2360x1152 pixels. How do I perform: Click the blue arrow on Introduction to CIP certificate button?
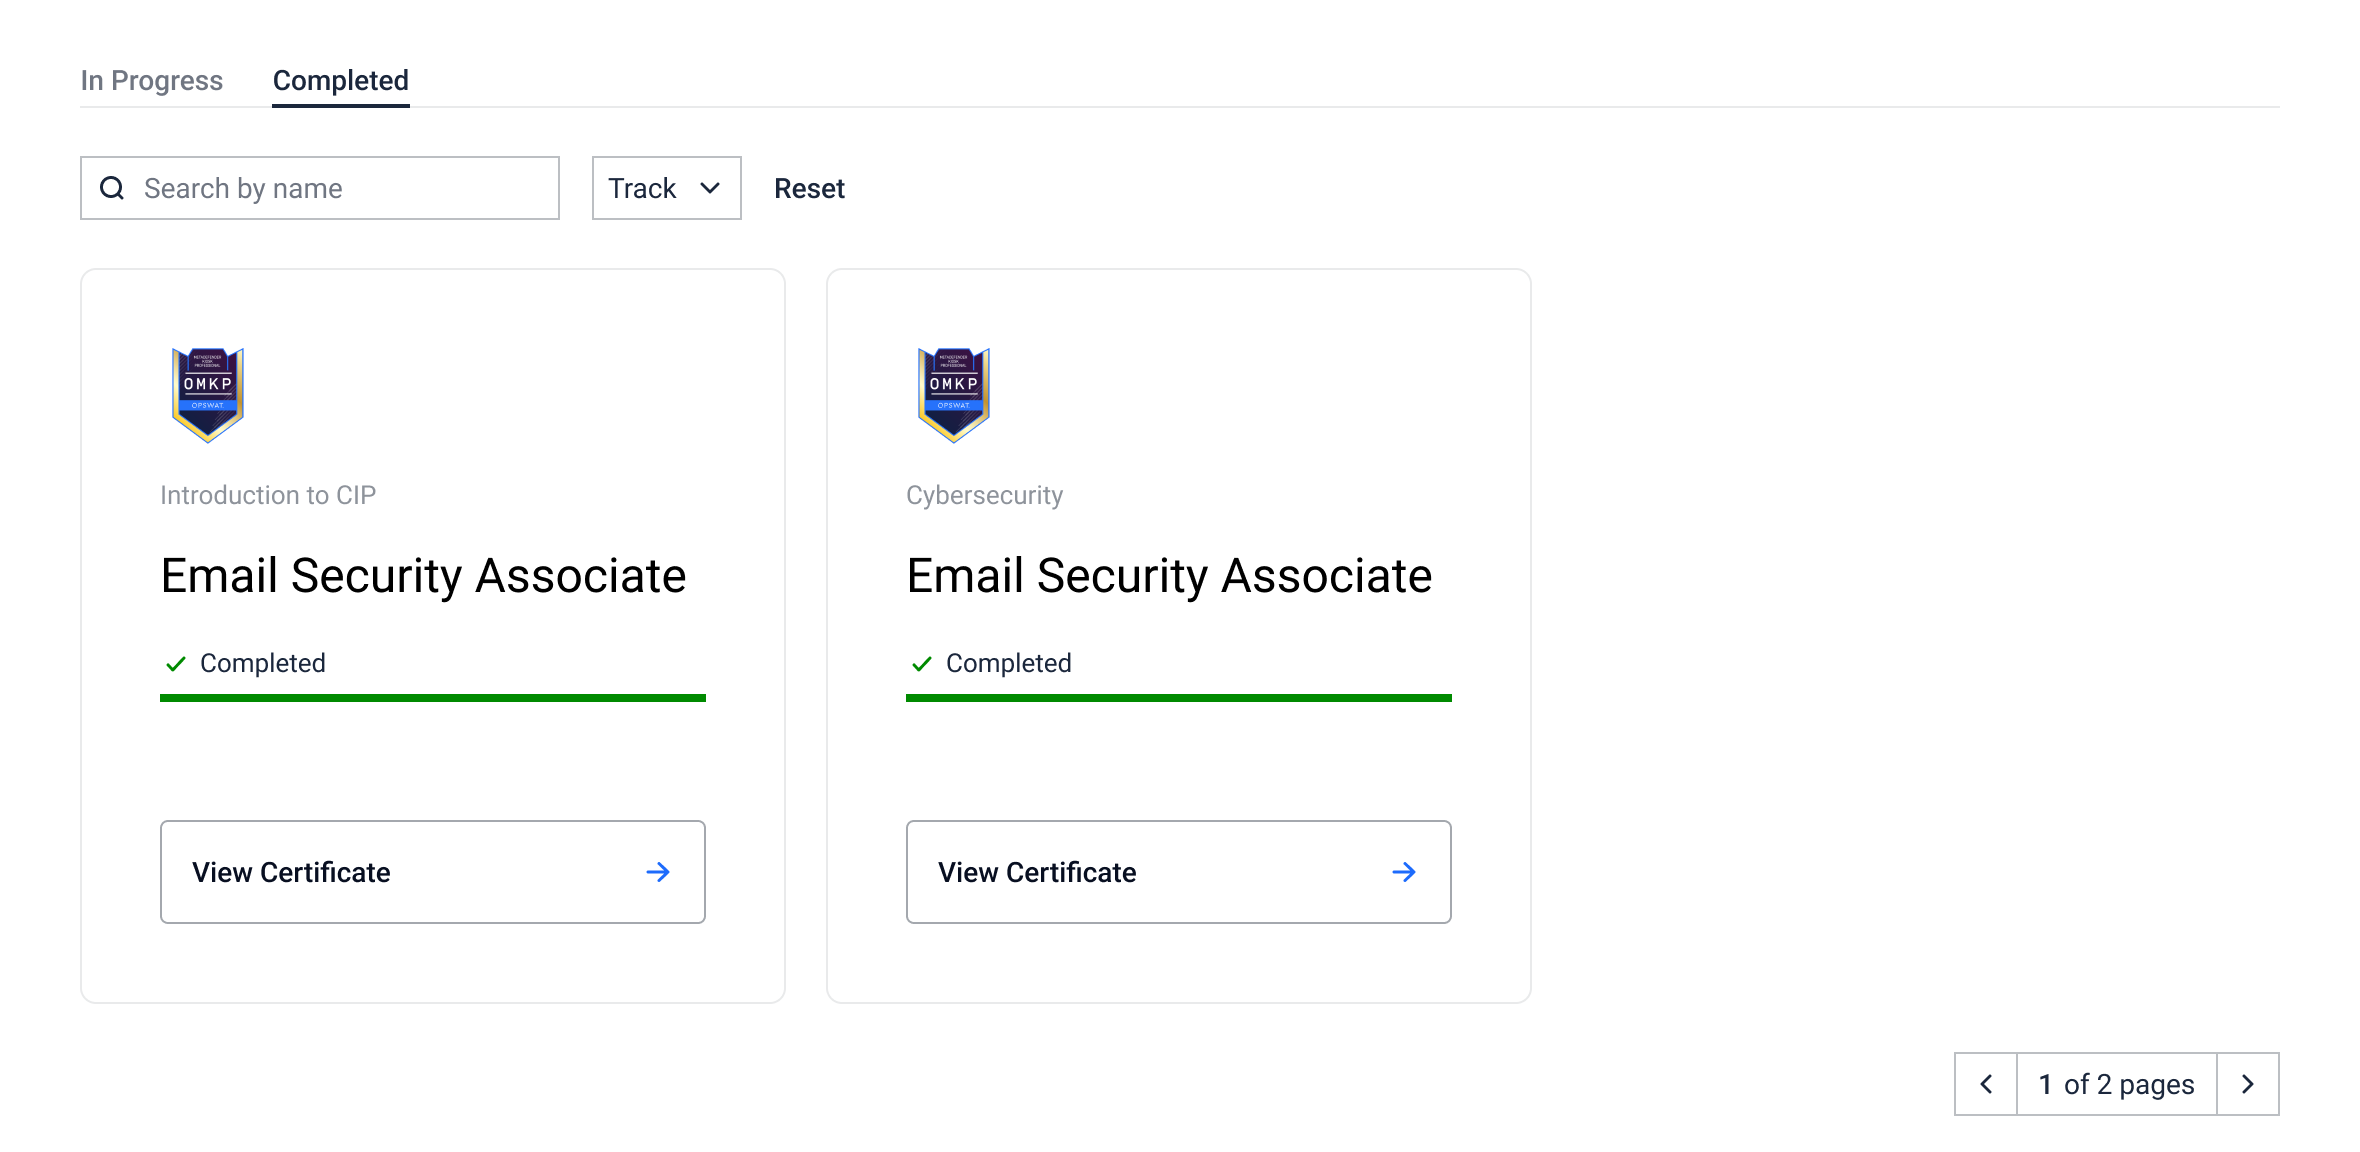click(658, 872)
